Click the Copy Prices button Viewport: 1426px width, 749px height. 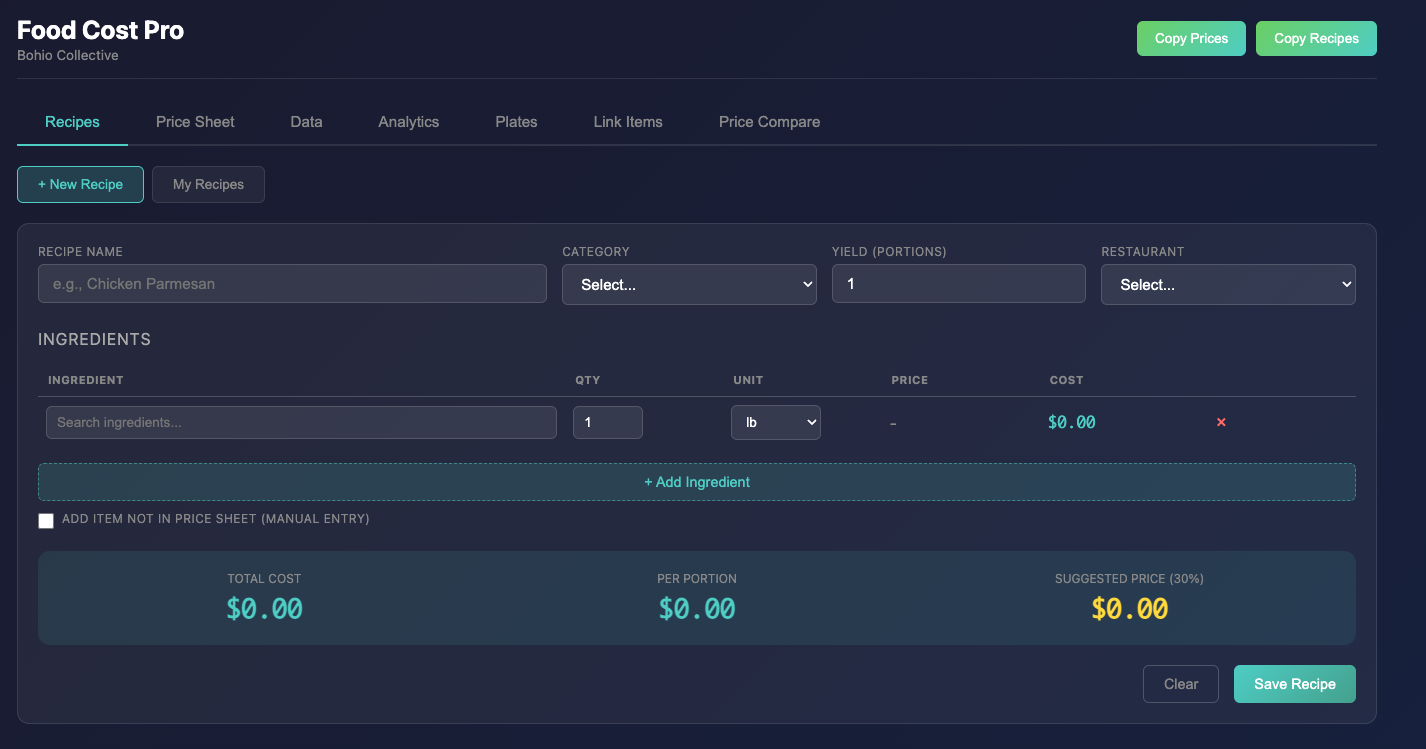coord(1191,38)
